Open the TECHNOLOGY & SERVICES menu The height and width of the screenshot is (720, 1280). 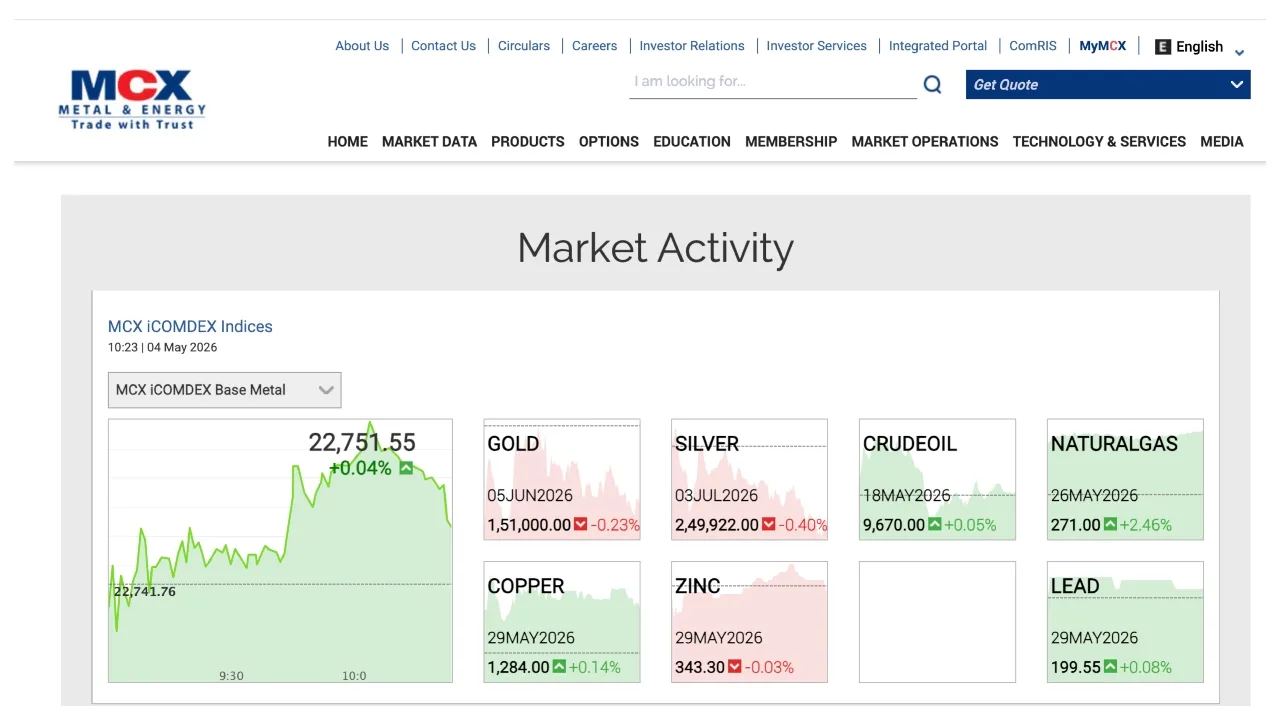click(1099, 142)
